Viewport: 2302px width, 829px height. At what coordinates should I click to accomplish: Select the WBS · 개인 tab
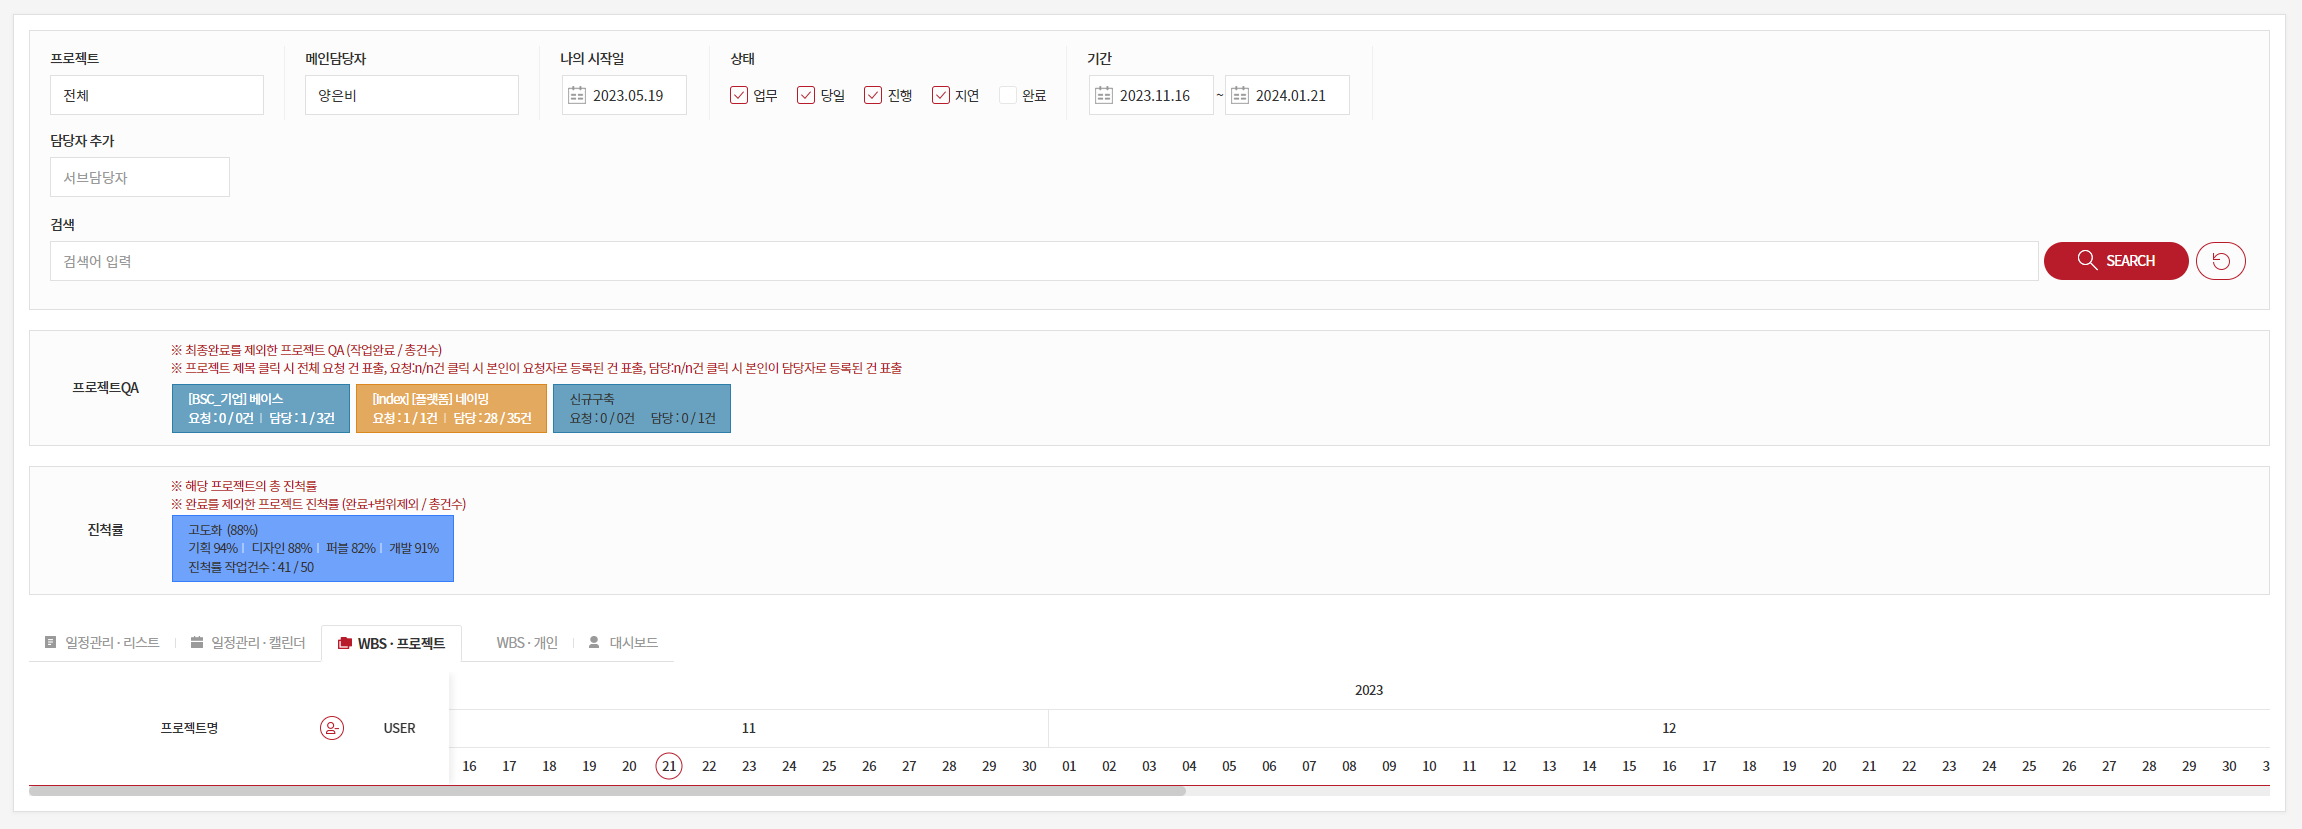pos(526,643)
